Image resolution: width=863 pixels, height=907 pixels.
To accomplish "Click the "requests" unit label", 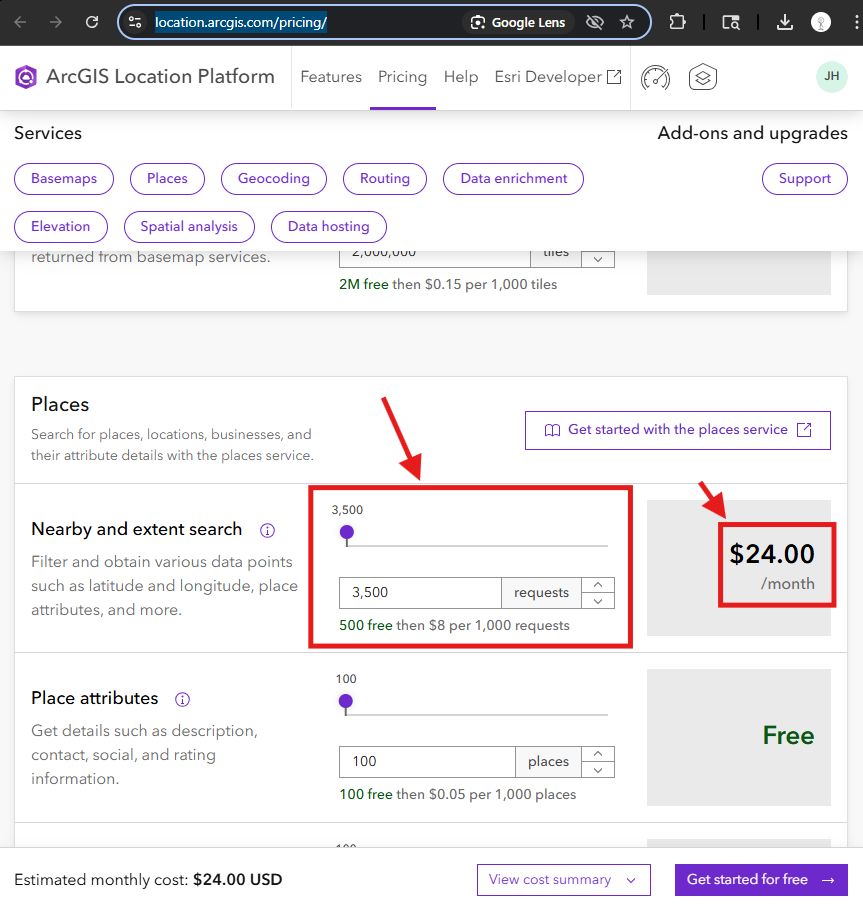I will 541,593.
